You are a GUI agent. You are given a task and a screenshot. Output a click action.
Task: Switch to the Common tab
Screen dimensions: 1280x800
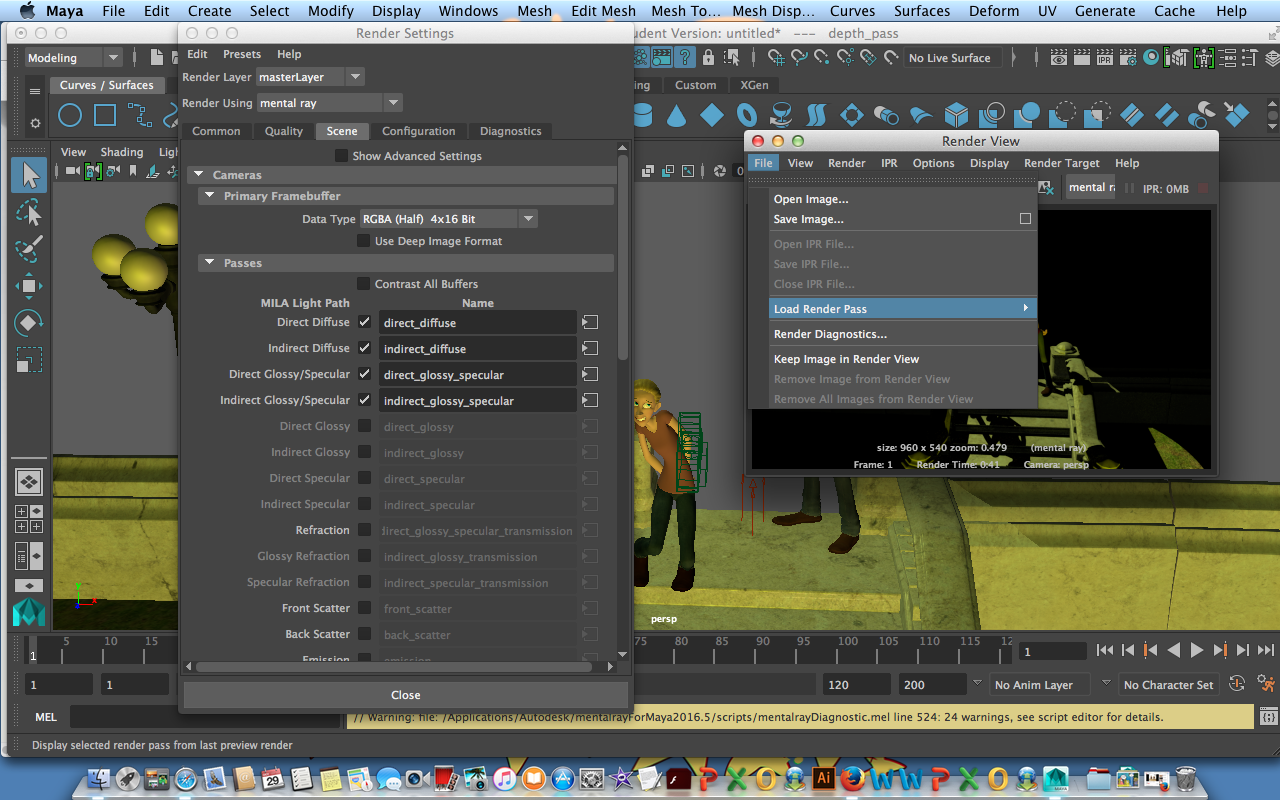coord(216,131)
